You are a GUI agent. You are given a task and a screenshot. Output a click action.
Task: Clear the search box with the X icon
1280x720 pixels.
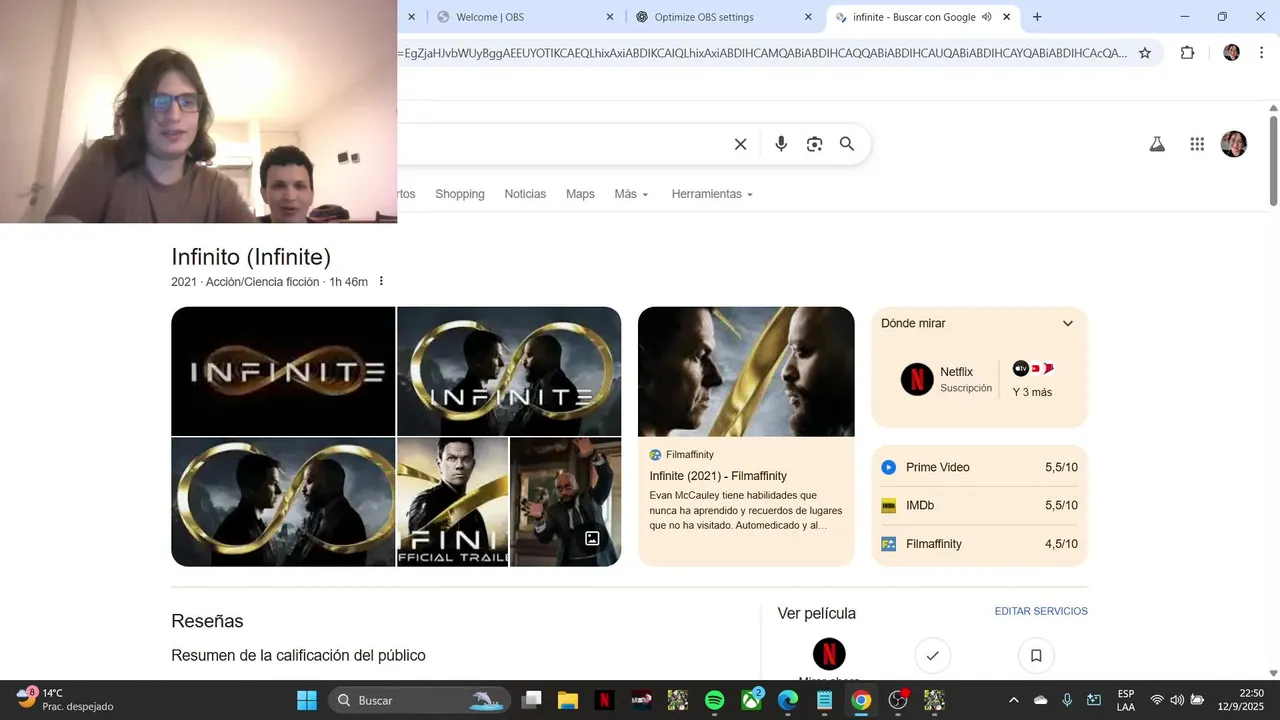(x=740, y=144)
